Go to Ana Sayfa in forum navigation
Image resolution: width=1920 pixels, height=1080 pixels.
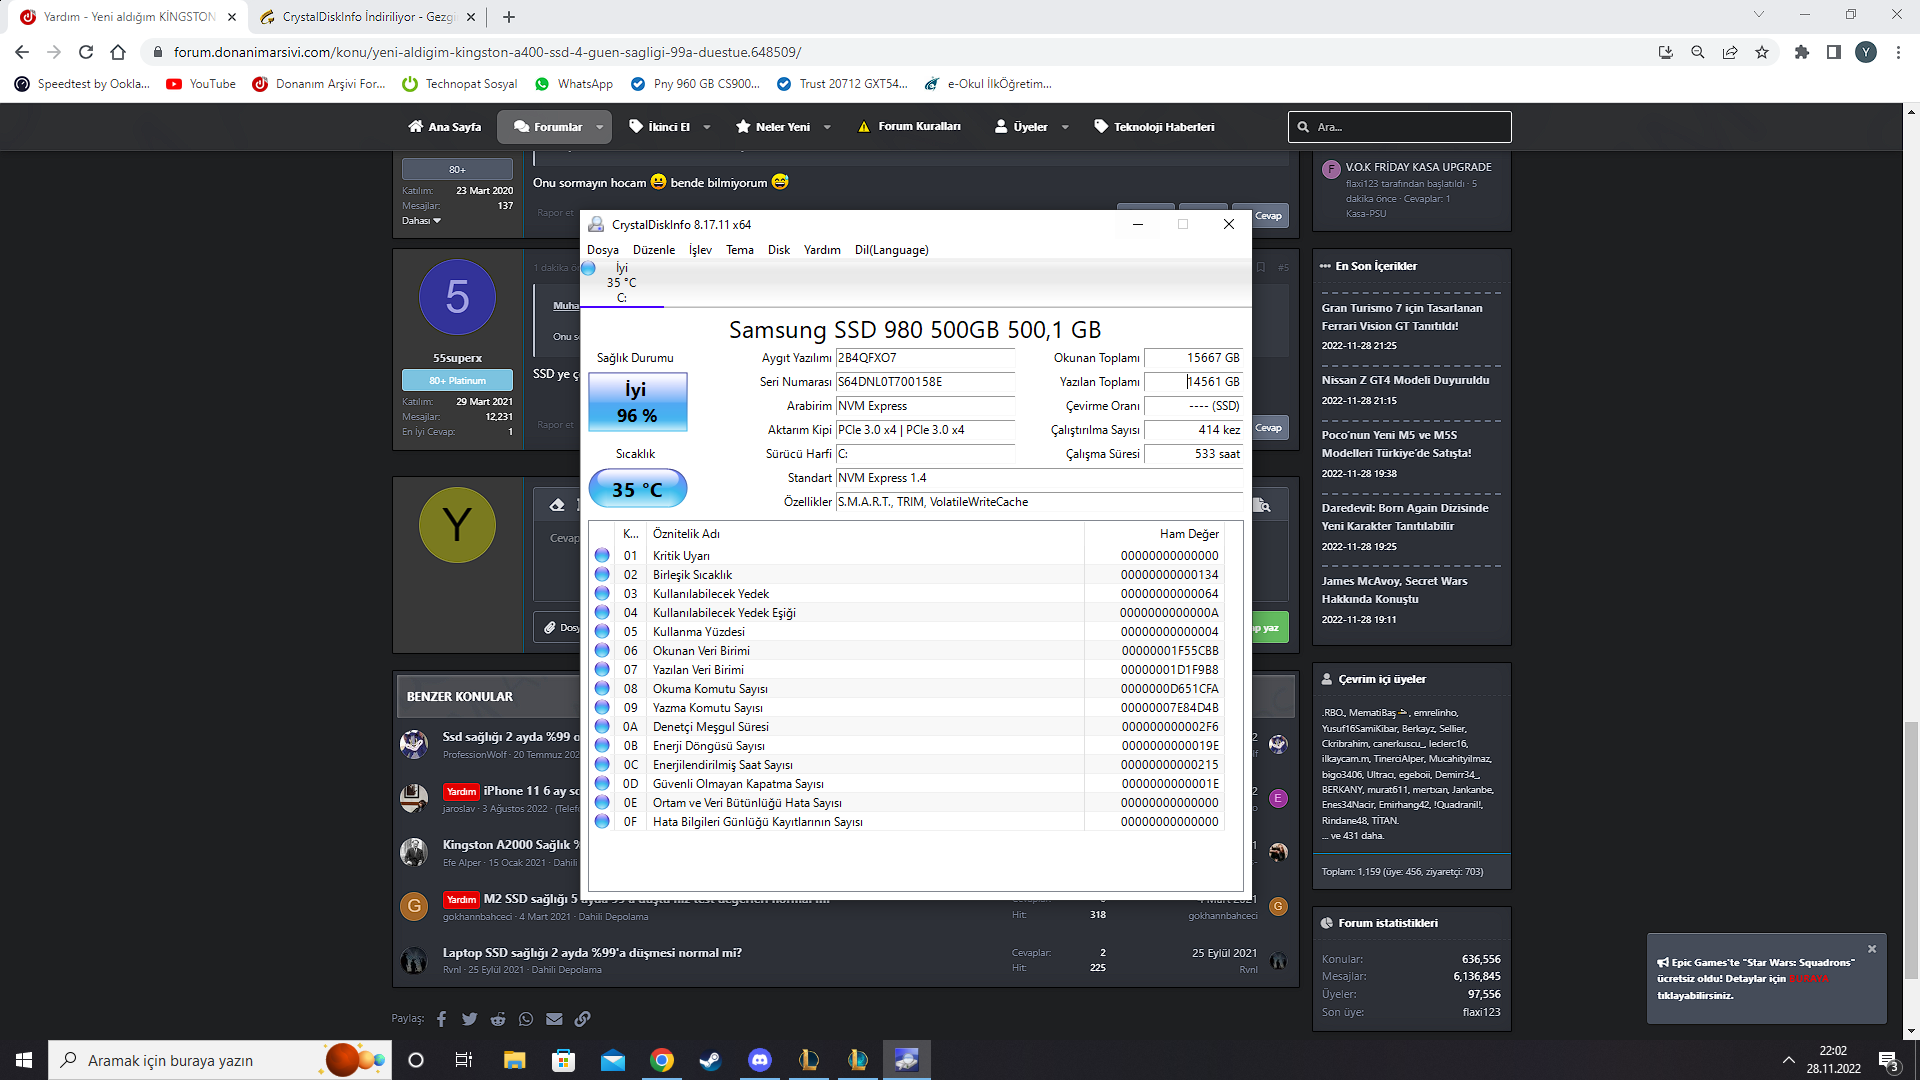pos(445,127)
